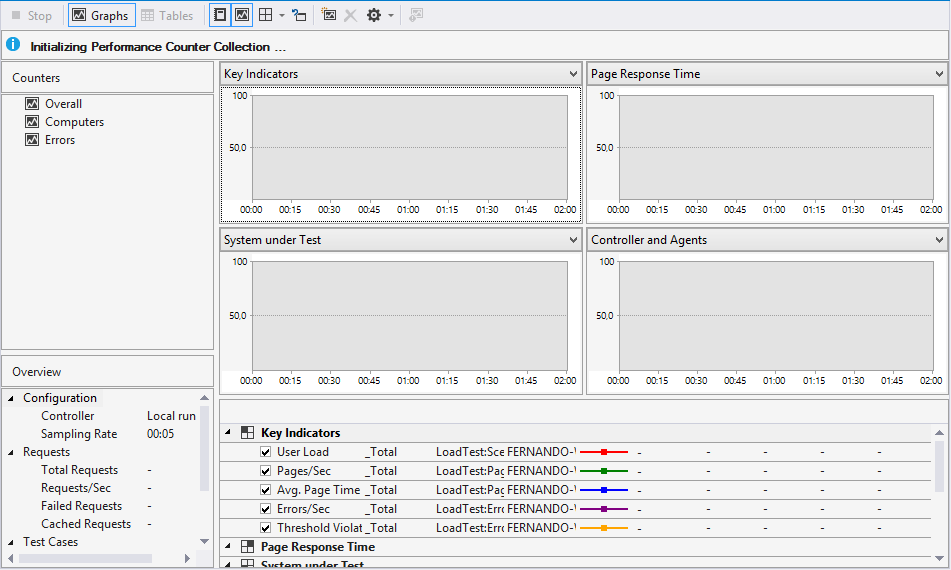Collapse the Configuration section in Overview
This screenshot has height=570, width=951.
pyautogui.click(x=11, y=398)
